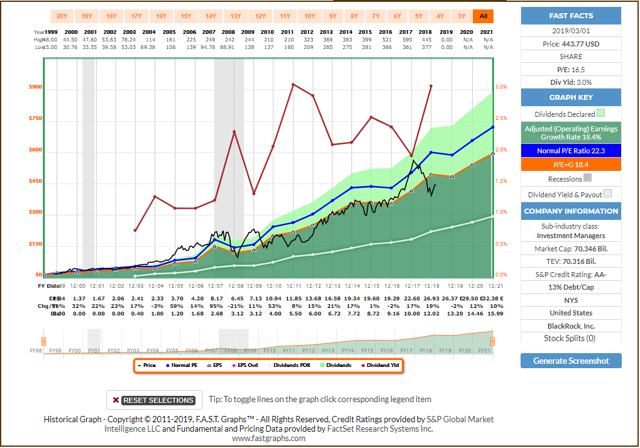Open the www.fastgraphs.com link
Screen dimensions: 640x448
point(269,438)
